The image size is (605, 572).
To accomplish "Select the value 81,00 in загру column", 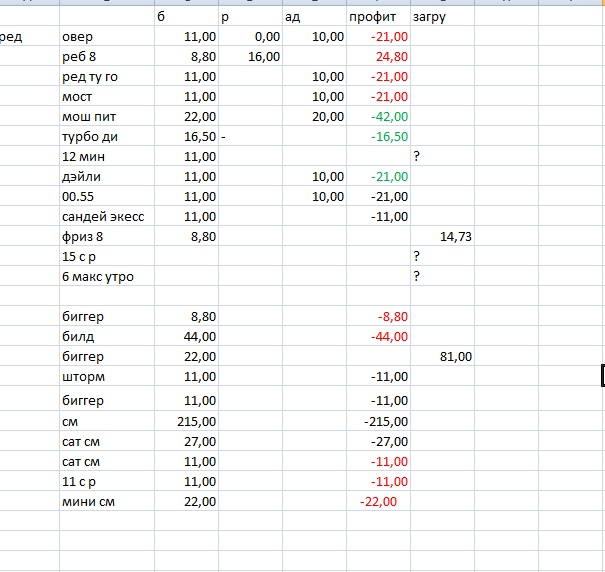I will (456, 357).
